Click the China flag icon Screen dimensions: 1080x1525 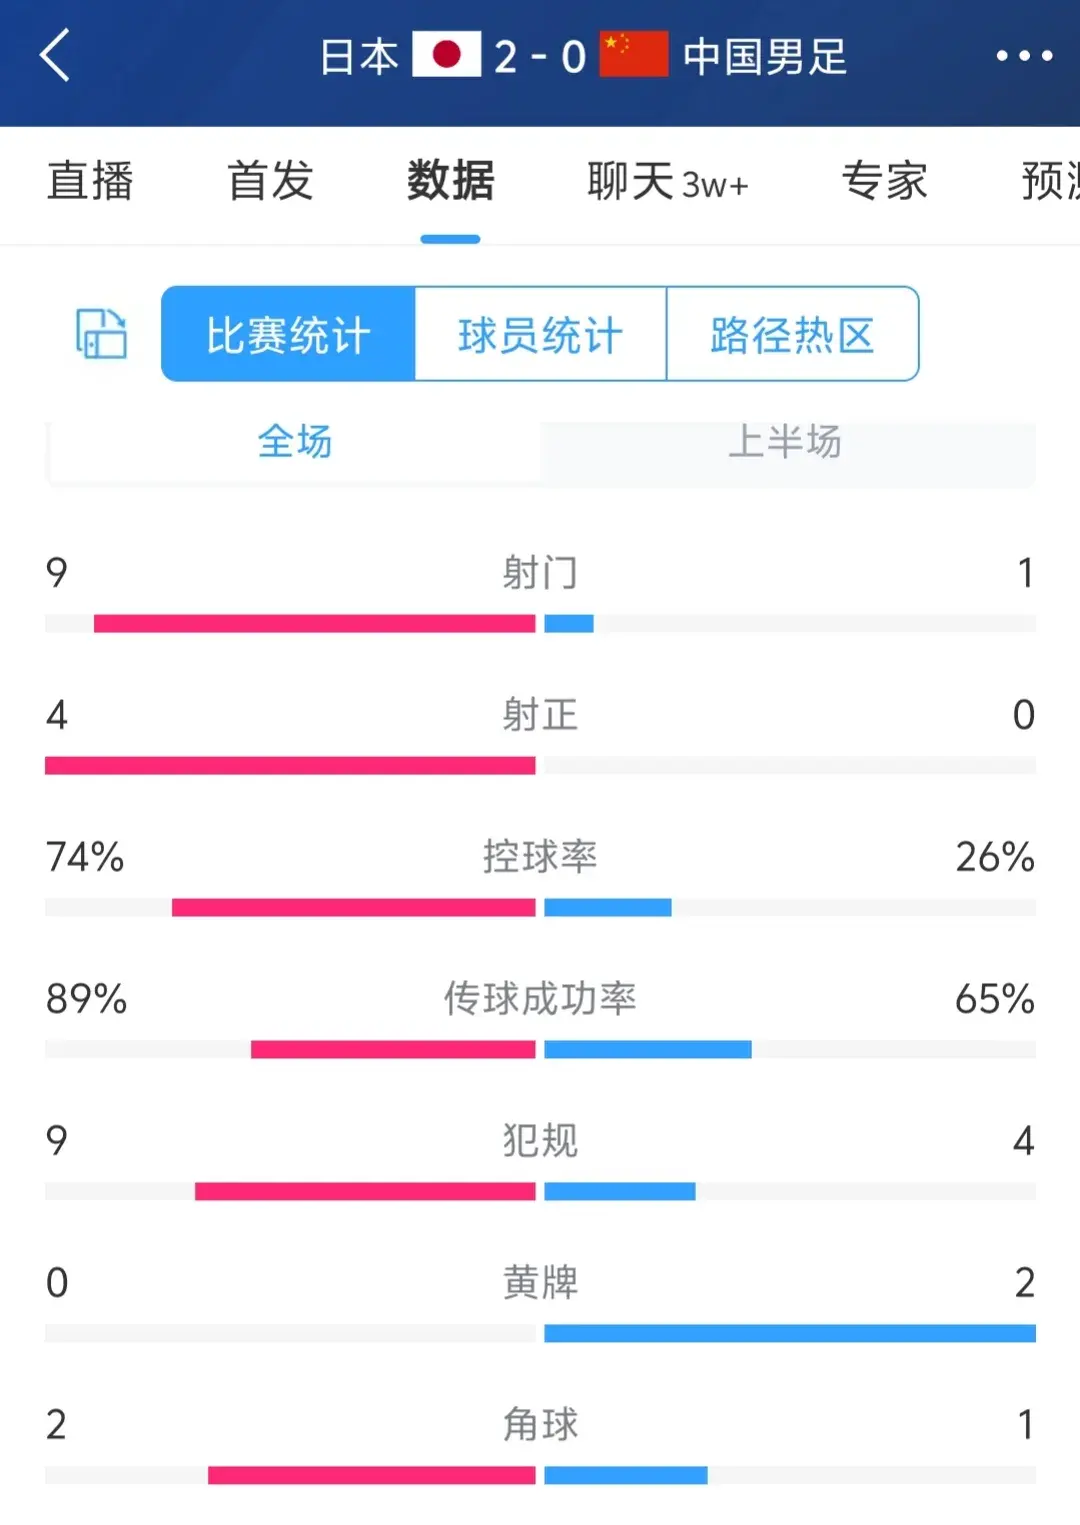pyautogui.click(x=633, y=55)
